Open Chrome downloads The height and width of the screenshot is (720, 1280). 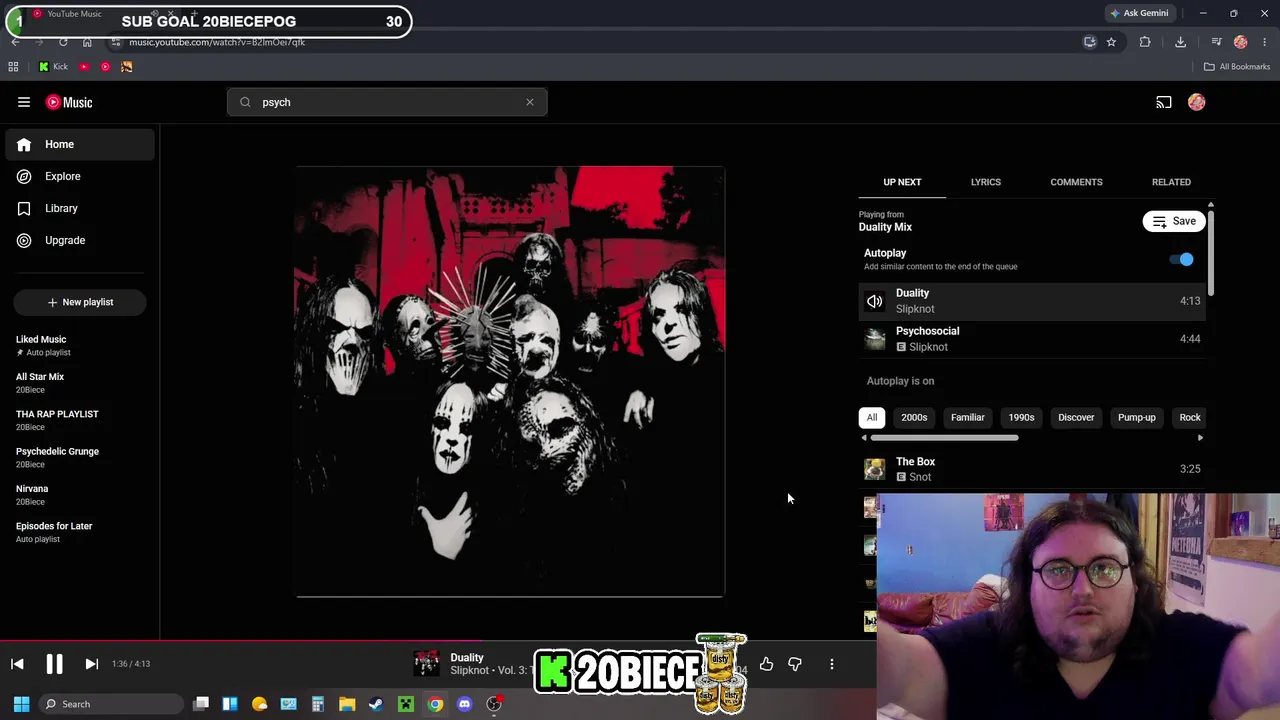coord(1180,42)
